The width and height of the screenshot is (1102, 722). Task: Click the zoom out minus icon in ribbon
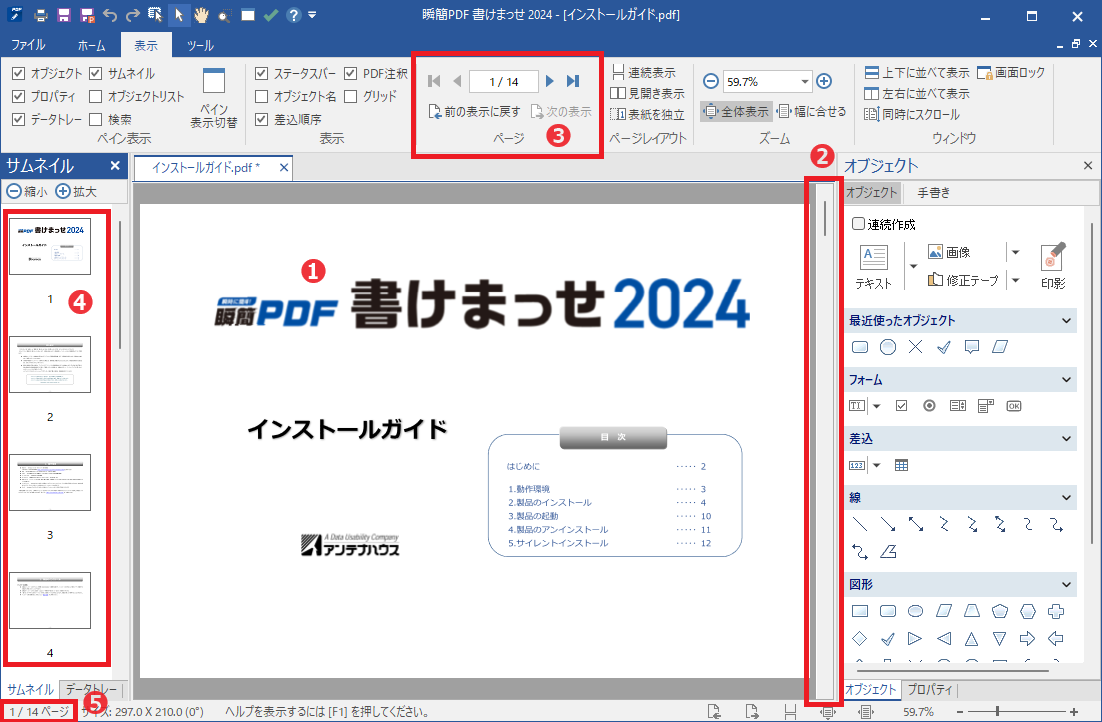[711, 82]
